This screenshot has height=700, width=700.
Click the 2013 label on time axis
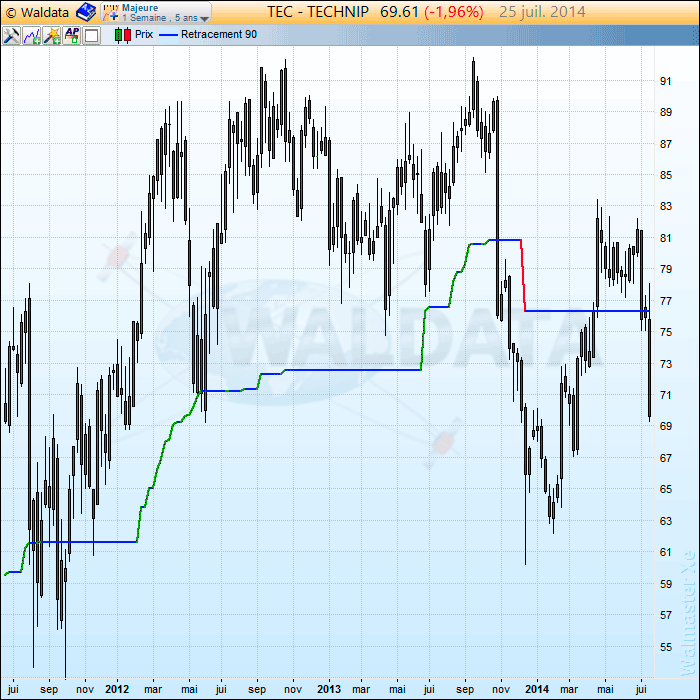[x=329, y=689]
